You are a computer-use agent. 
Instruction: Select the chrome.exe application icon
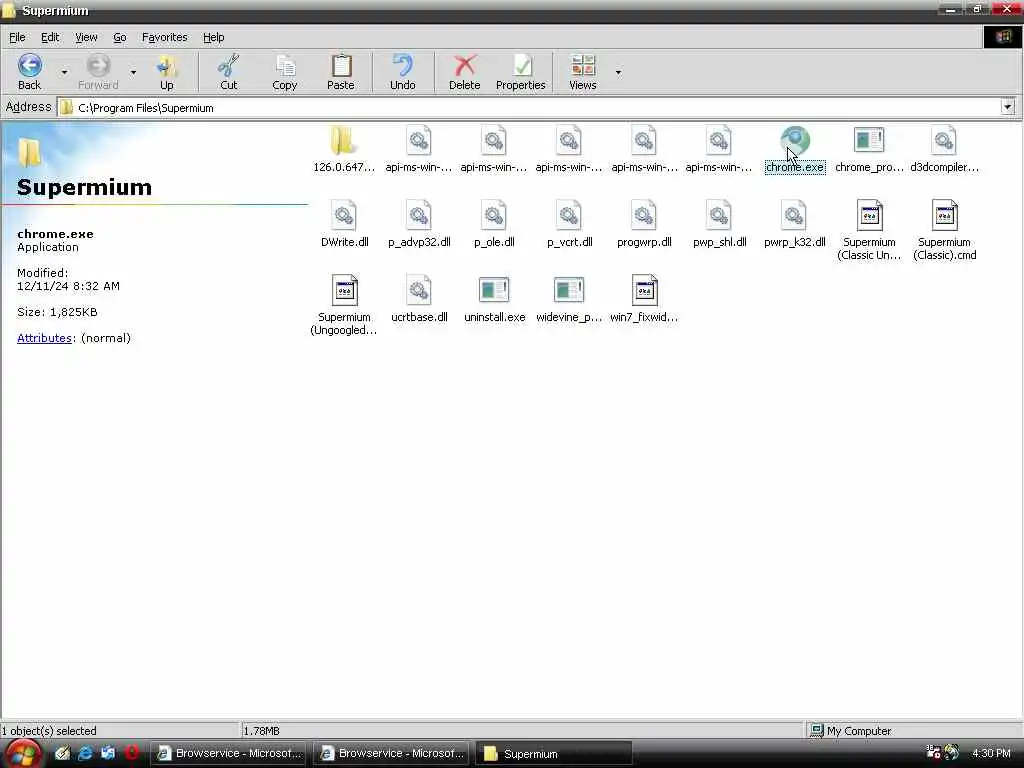point(795,150)
